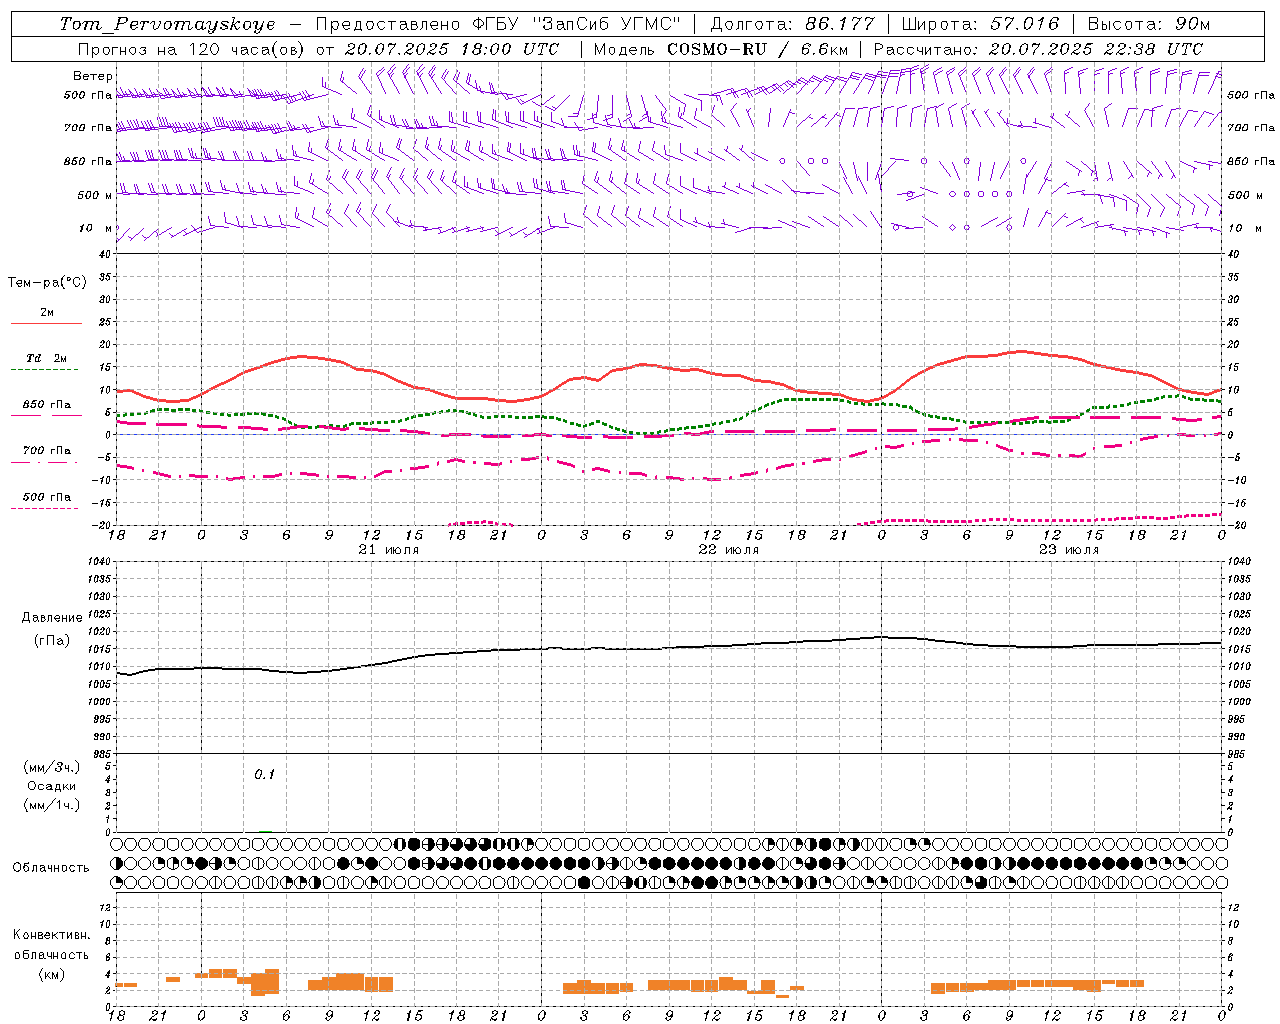1280x1024 pixels.
Task: Click the 0.1 precipitation value
Action: coord(264,774)
